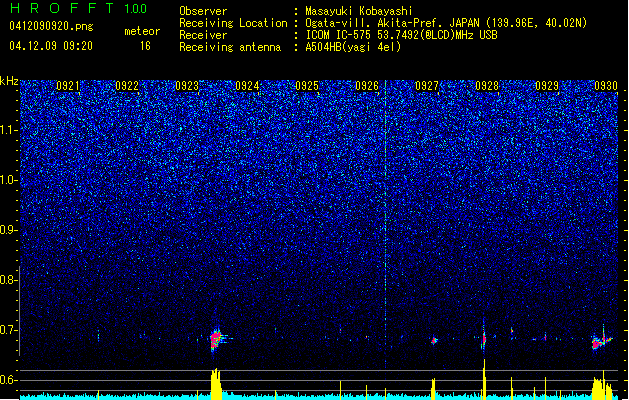Click the 0.9 kHz axis label
Viewport: 629px width, 400px height.
point(8,230)
